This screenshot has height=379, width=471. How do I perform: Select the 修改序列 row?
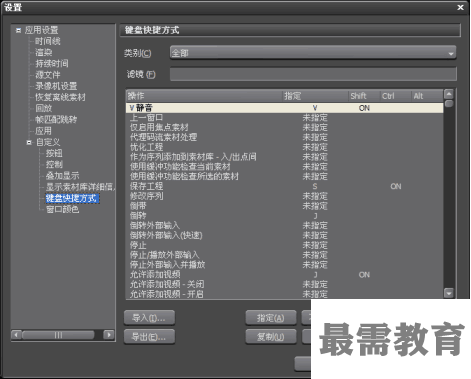click(x=285, y=196)
